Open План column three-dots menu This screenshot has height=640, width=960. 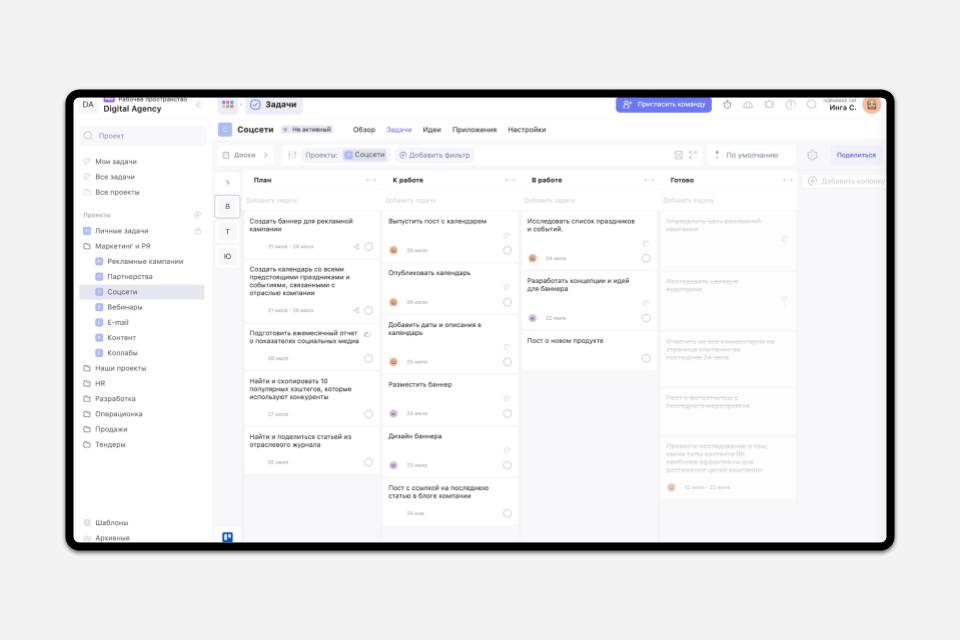point(371,180)
